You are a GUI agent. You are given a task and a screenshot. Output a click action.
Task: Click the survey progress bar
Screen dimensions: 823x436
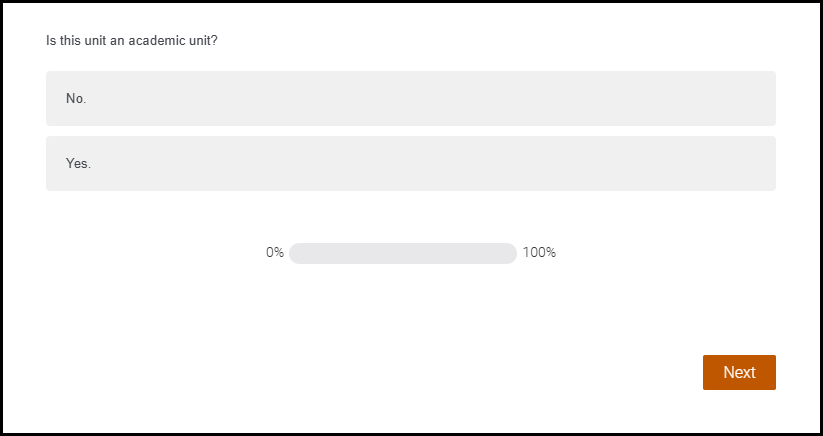[x=403, y=253]
